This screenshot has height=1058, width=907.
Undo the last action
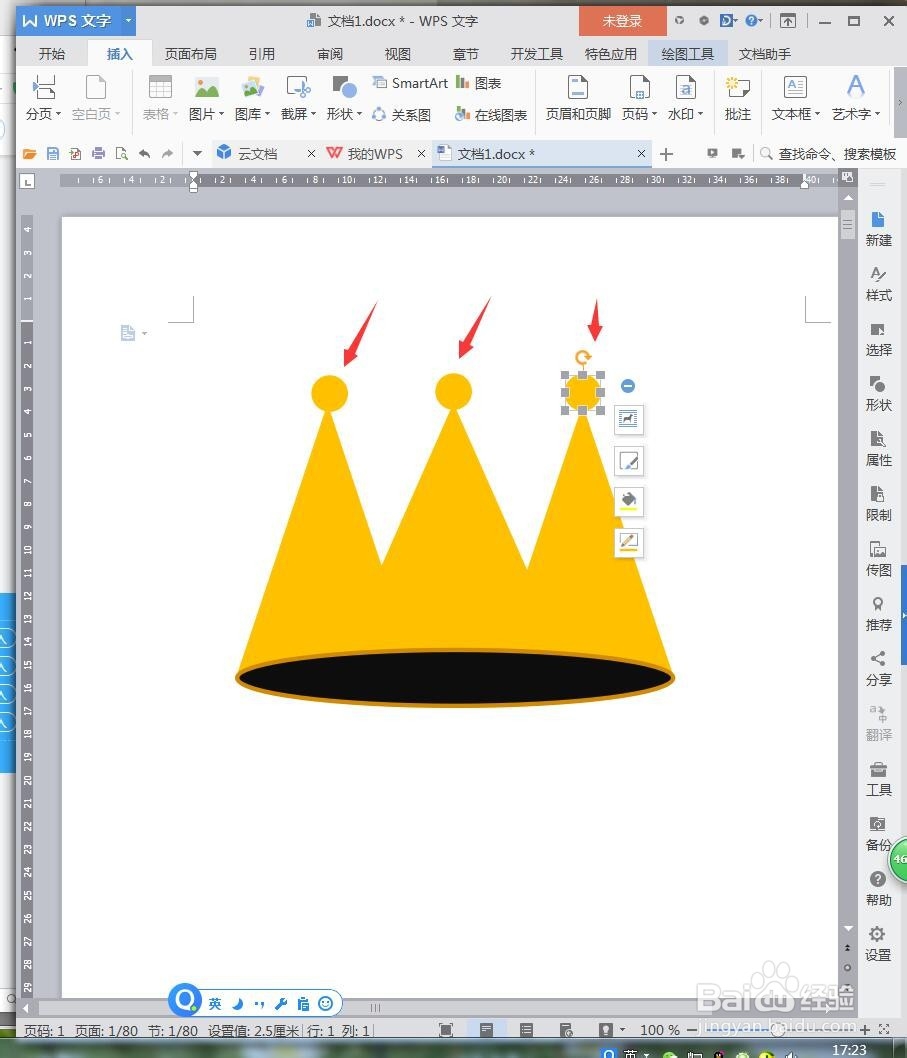(144, 154)
